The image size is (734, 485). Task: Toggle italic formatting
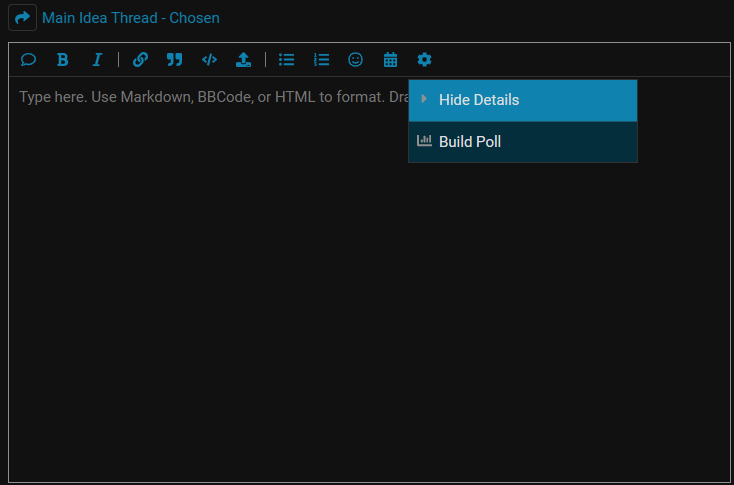[97, 60]
